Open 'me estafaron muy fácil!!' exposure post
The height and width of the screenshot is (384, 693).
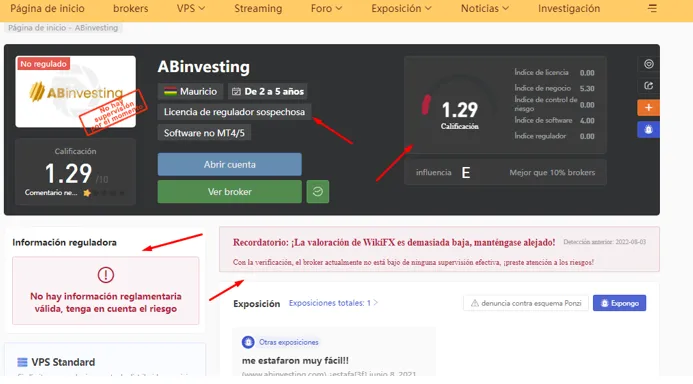295,361
